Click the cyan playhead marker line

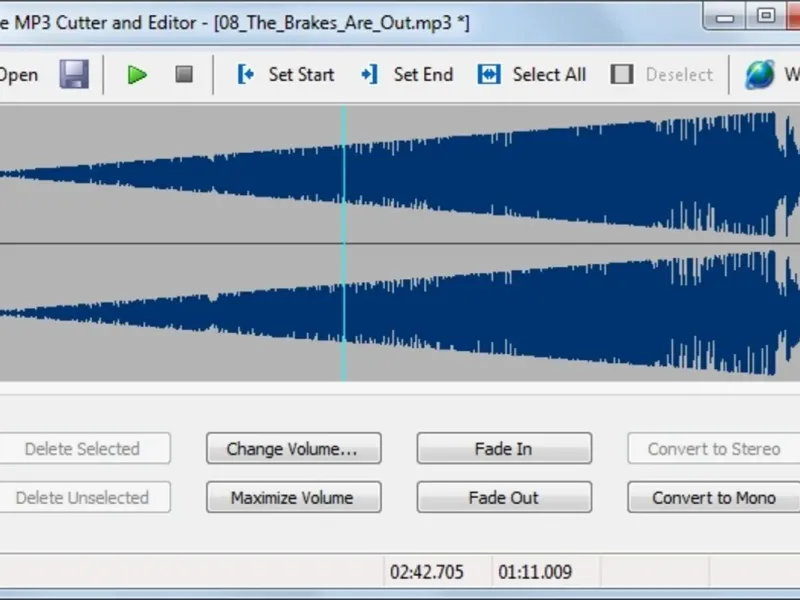click(344, 243)
